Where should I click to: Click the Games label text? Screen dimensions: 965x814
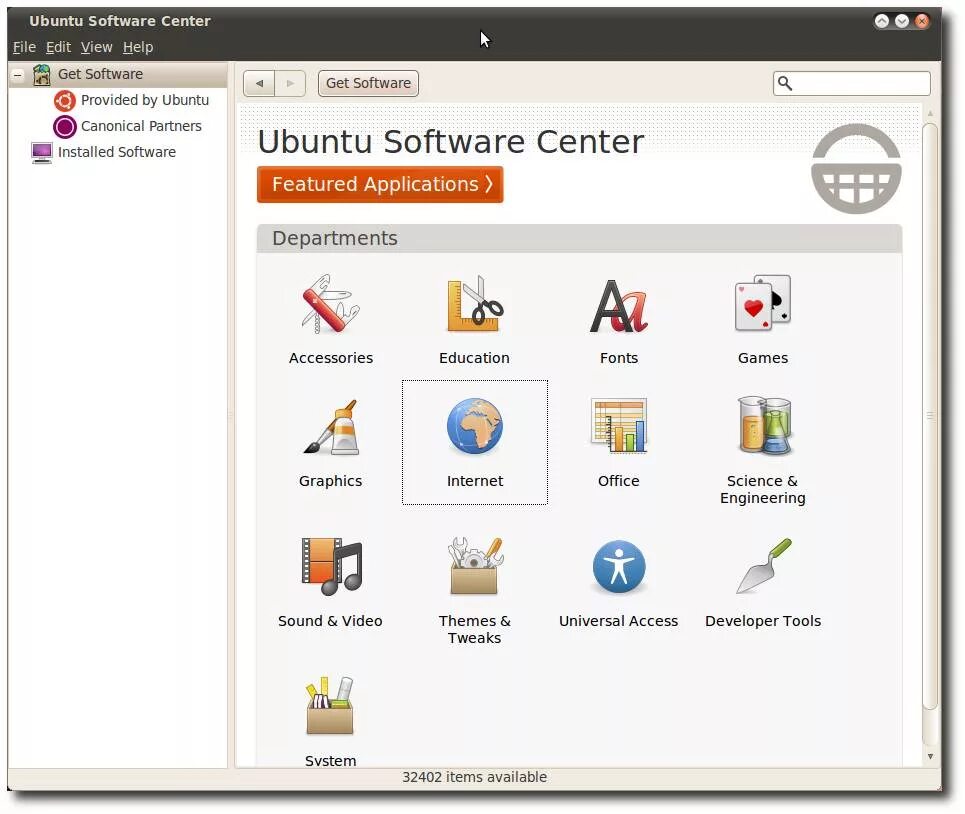point(763,358)
